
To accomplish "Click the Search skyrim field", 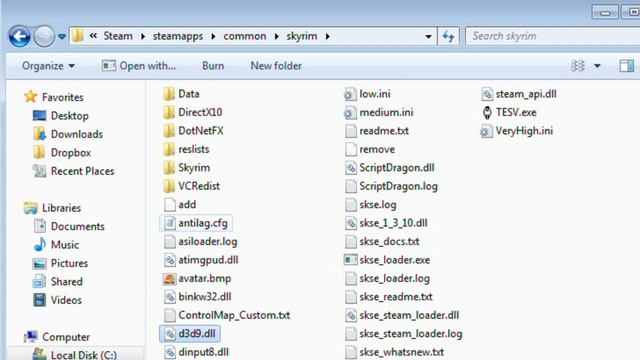I will coord(553,36).
